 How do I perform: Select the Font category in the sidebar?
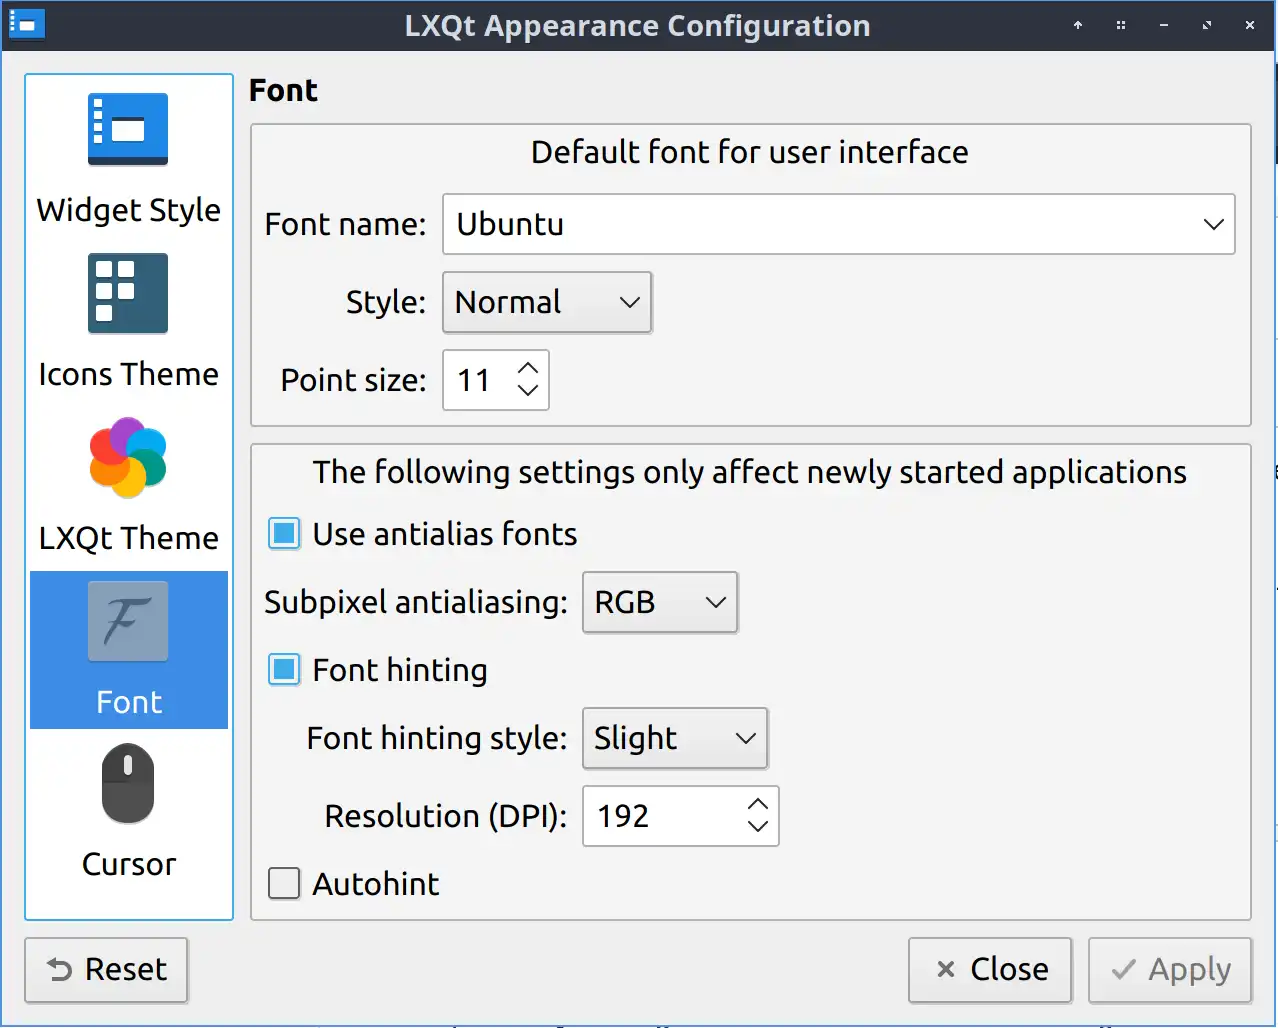(x=128, y=650)
